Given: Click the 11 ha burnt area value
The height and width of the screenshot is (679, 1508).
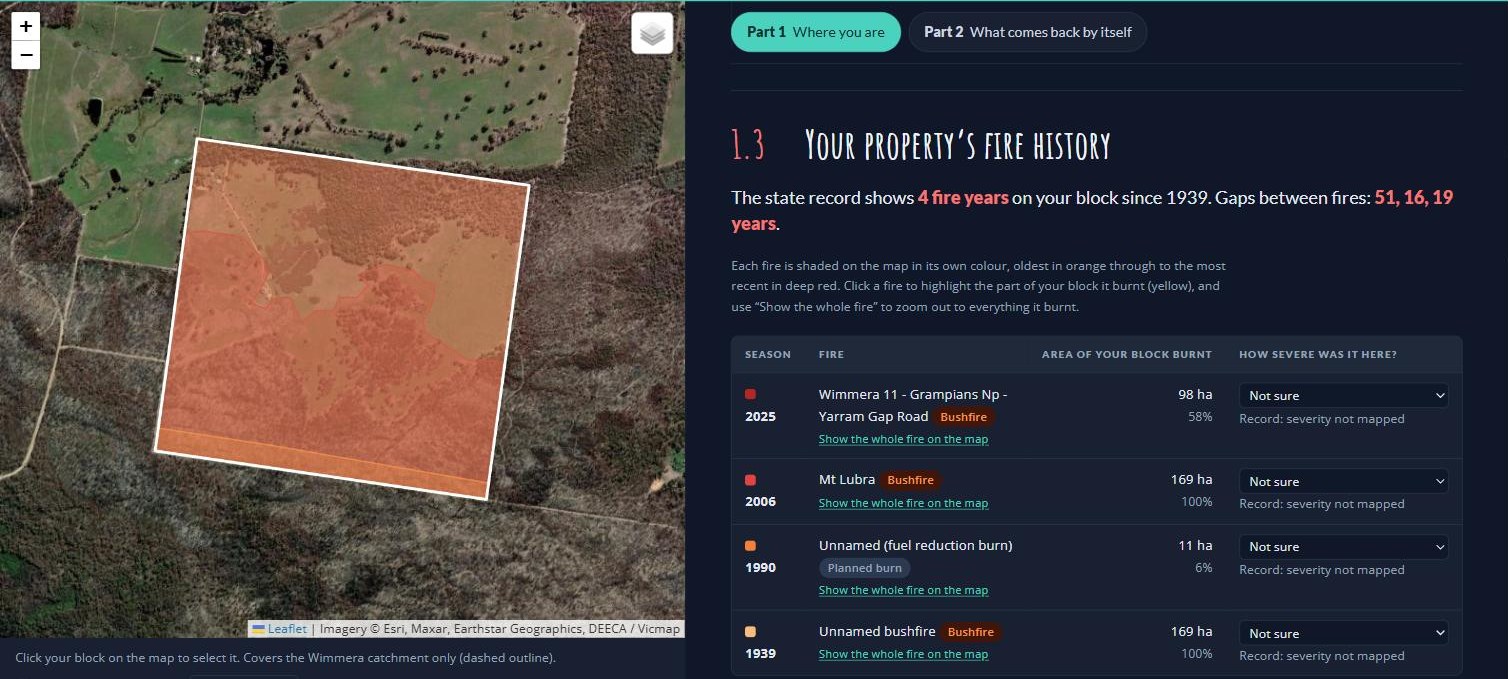Looking at the screenshot, I should [x=1197, y=545].
